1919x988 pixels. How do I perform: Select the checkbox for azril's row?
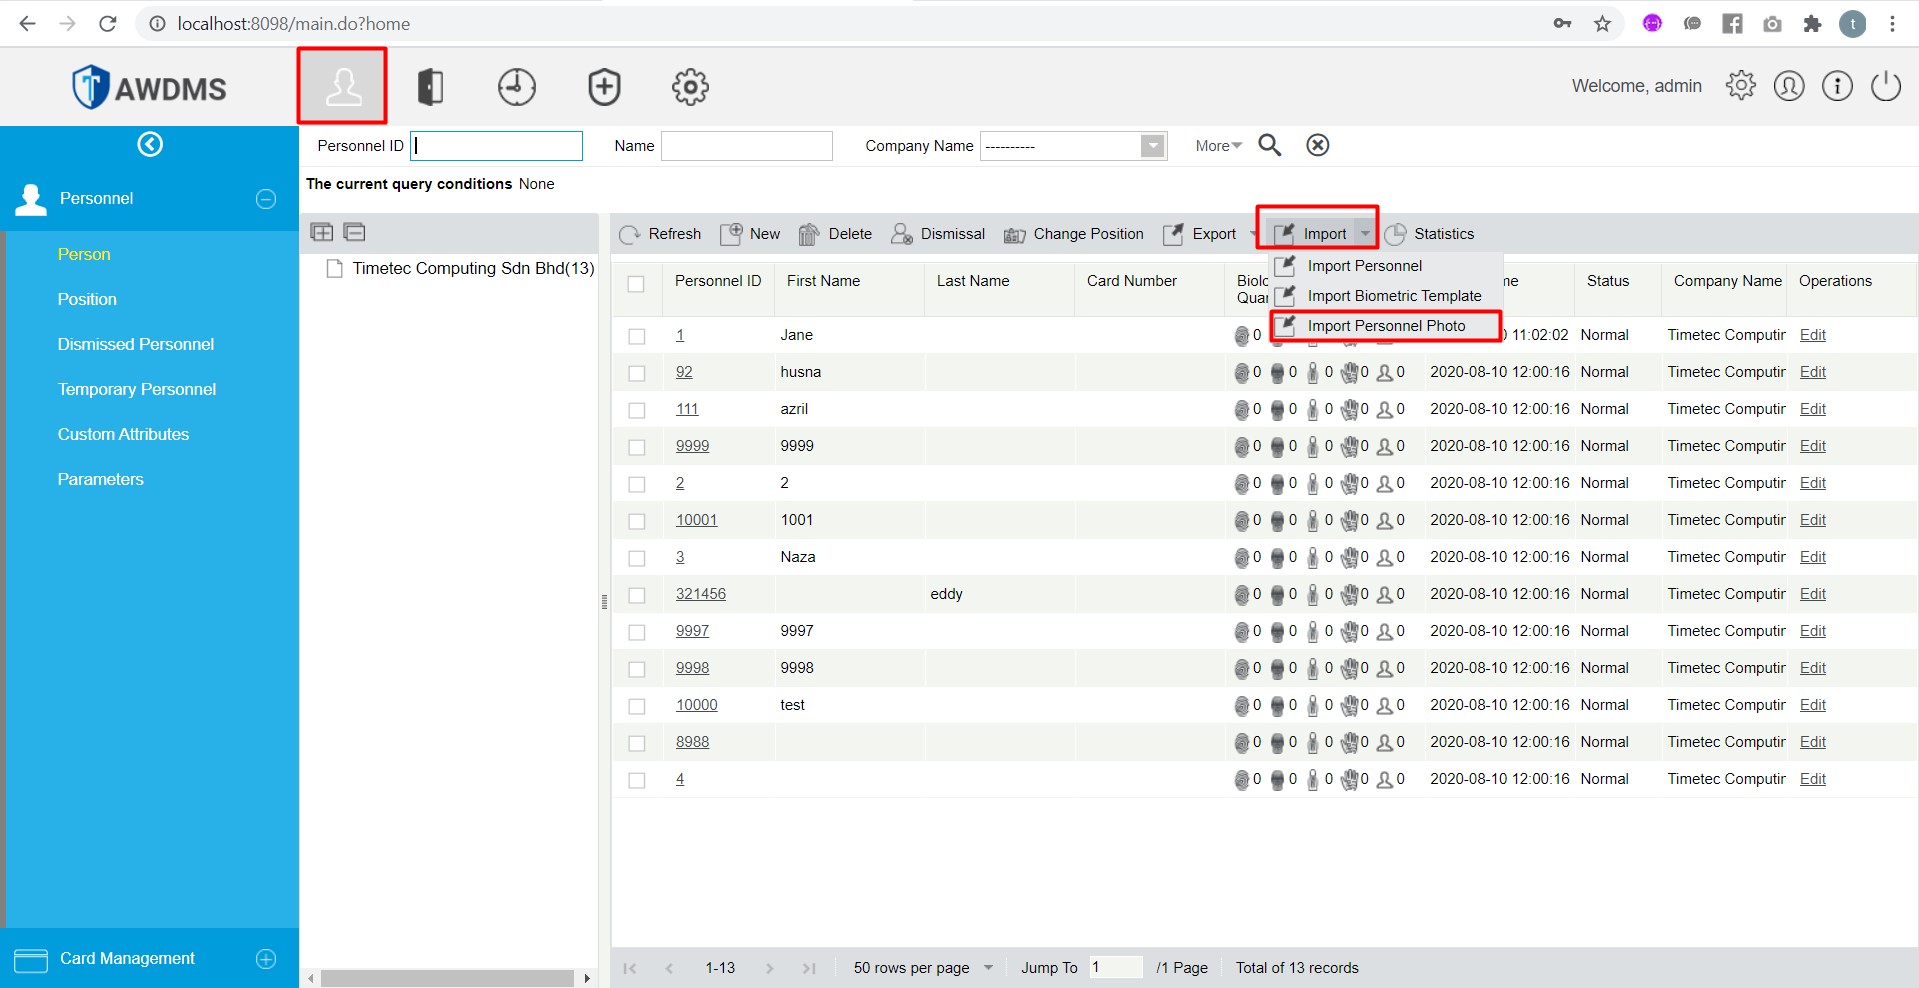(x=636, y=410)
